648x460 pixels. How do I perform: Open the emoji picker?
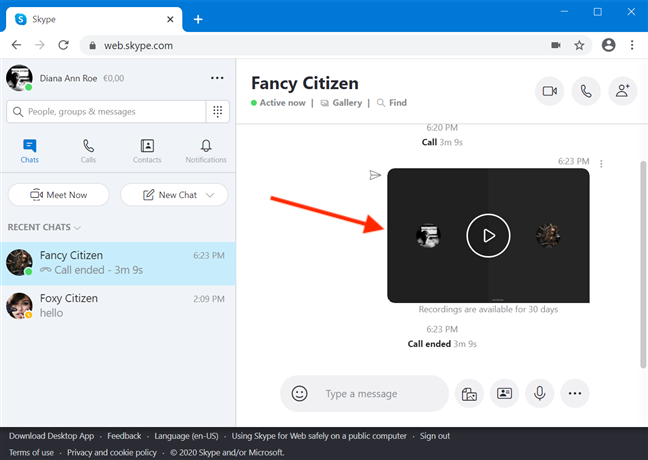(299, 393)
